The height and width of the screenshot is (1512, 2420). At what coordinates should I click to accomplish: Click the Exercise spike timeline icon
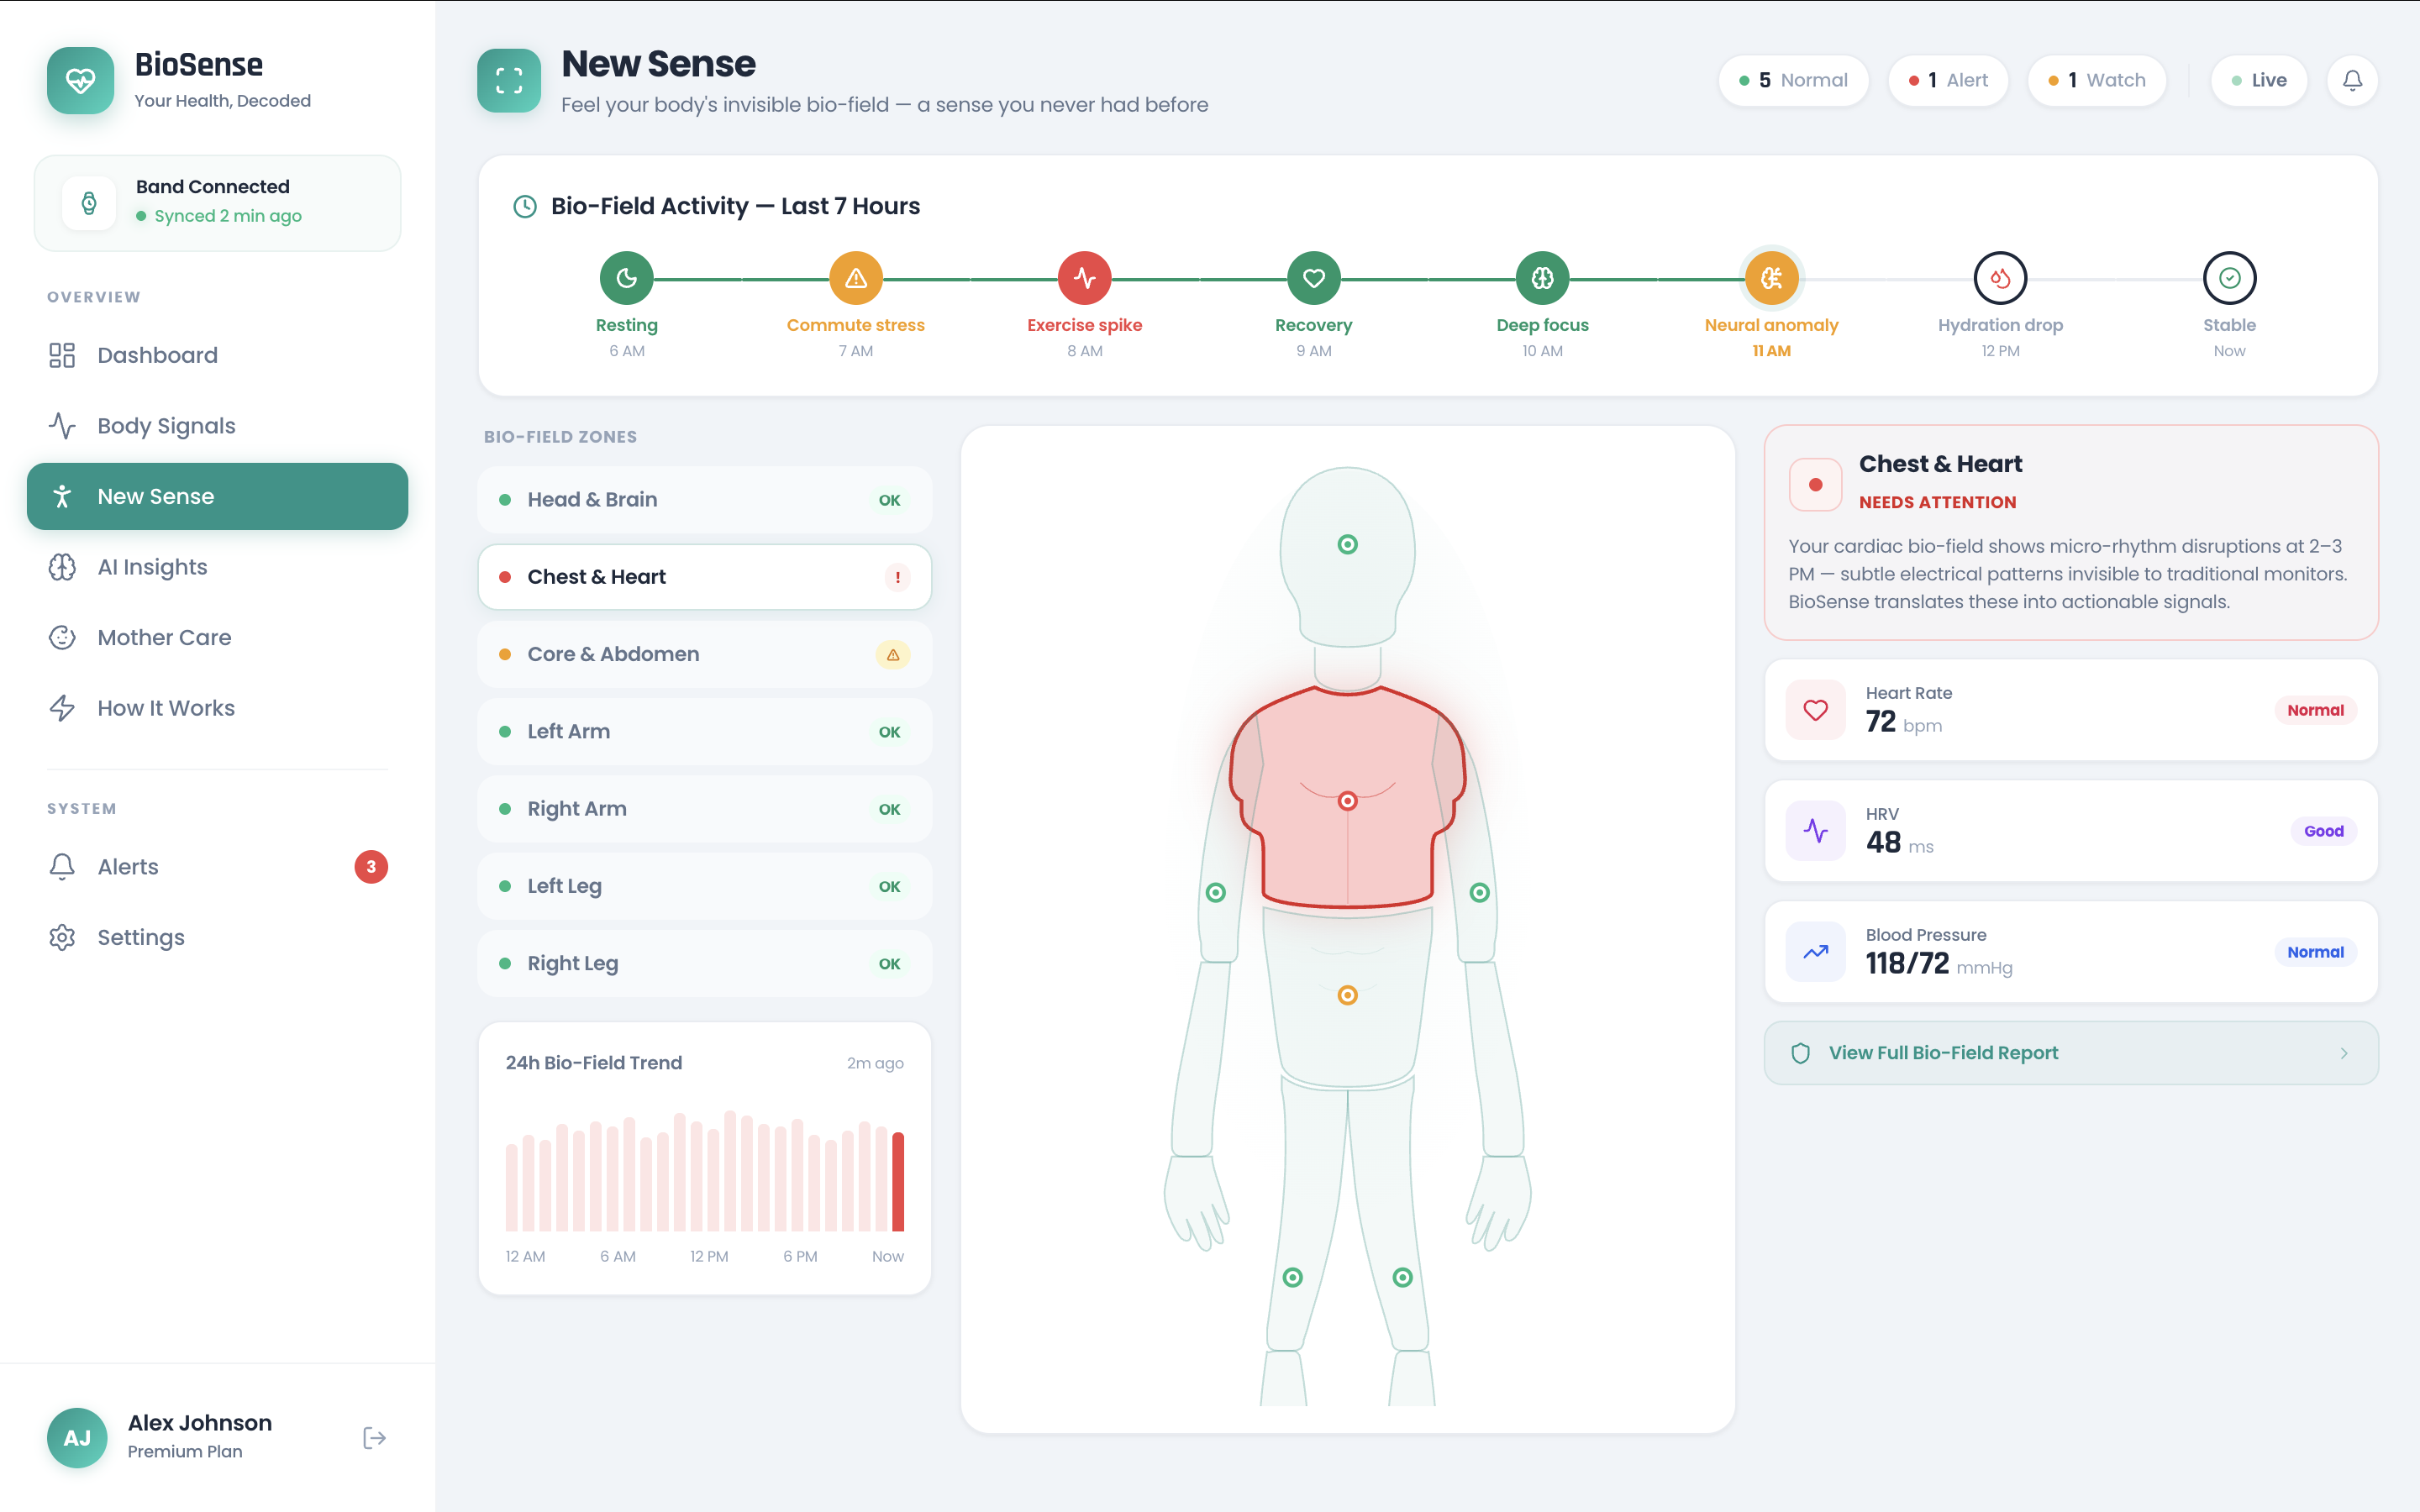coord(1084,278)
